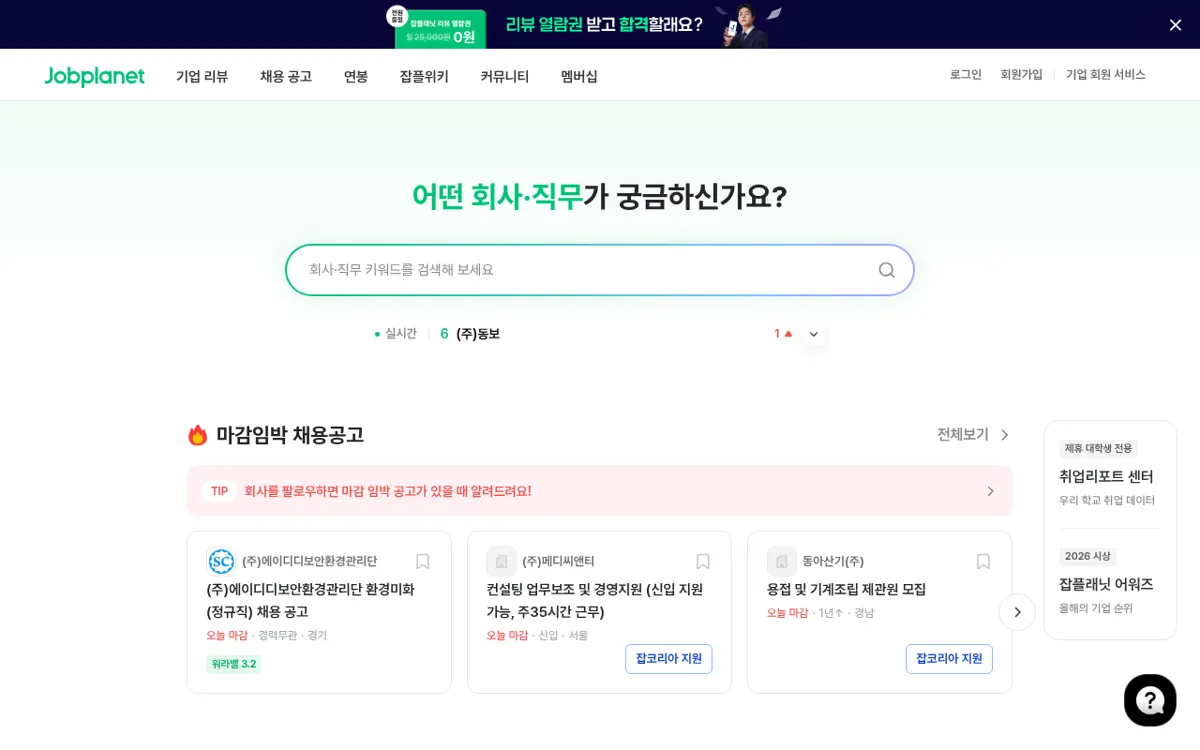Screen dimensions: 1200x750
Task: Bookmark the 동아산기(주) job card
Action: coord(983,562)
